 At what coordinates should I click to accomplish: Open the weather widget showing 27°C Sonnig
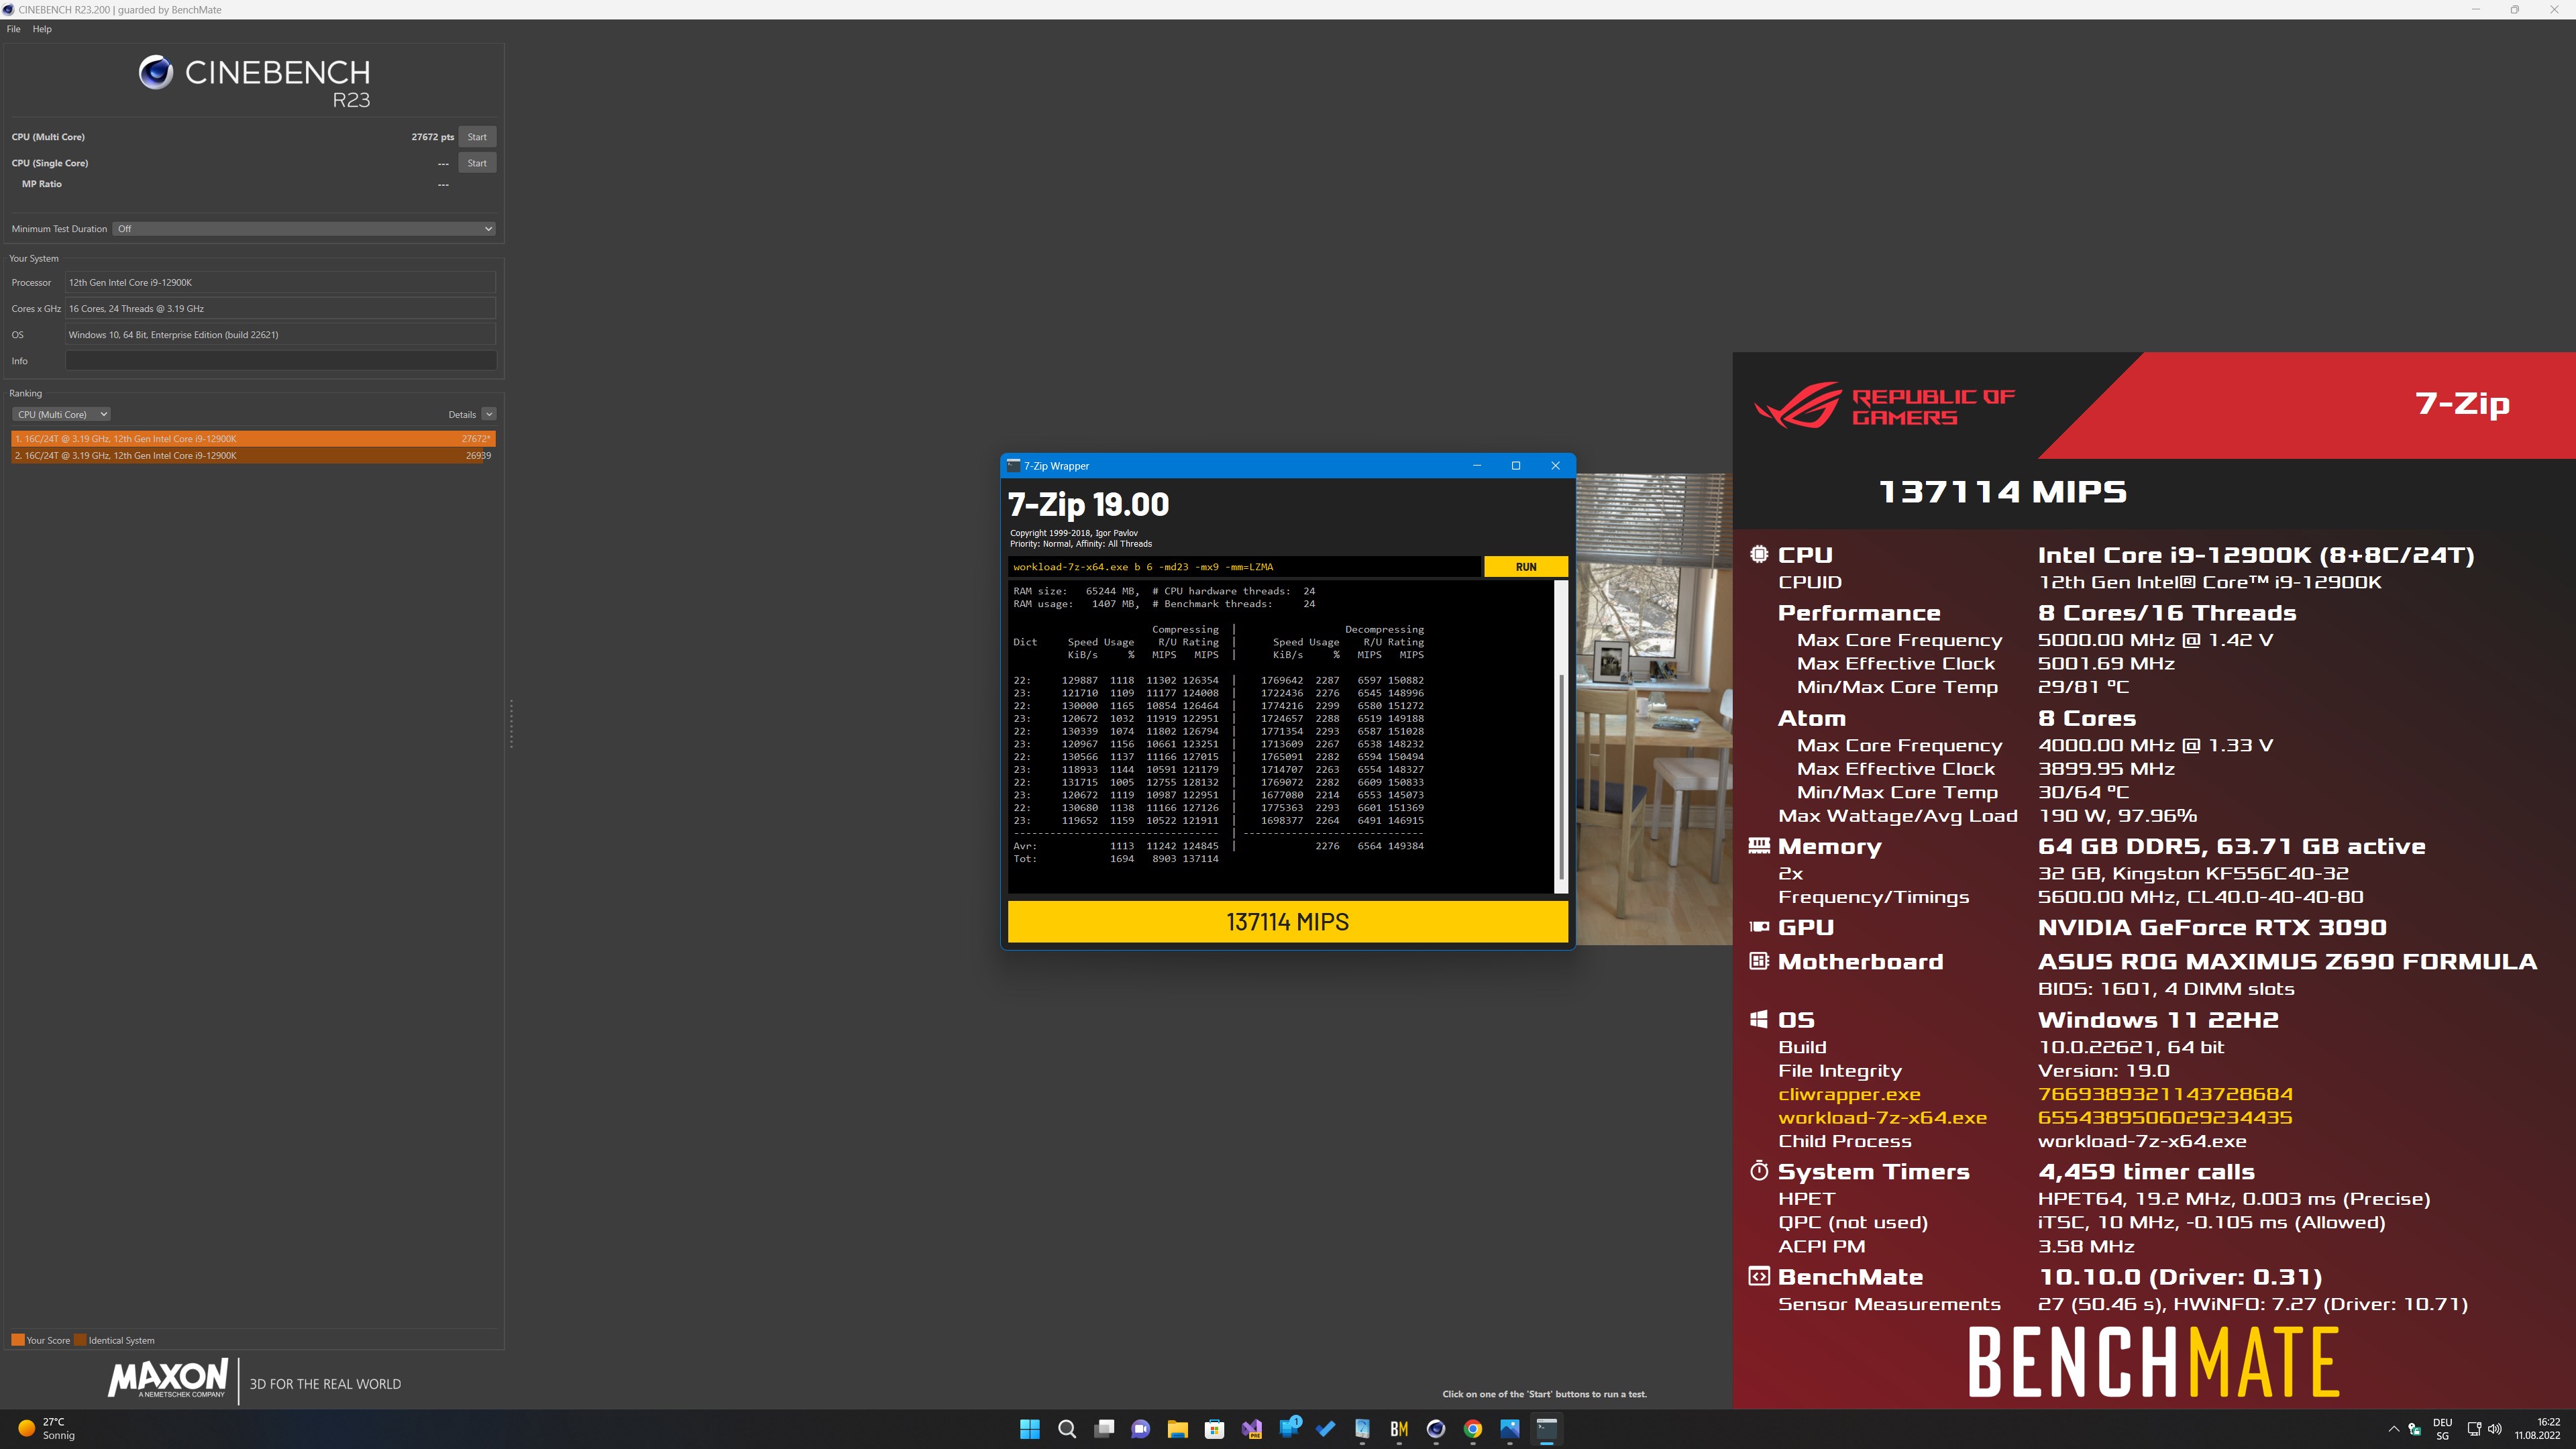pyautogui.click(x=47, y=1429)
